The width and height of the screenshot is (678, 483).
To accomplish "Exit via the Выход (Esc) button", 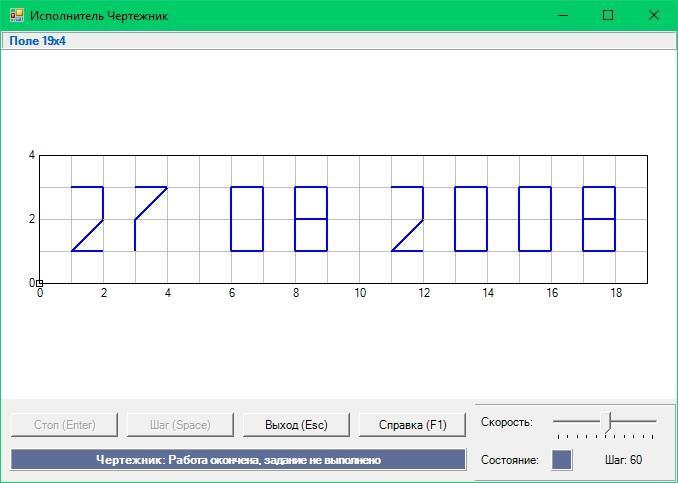I will 296,425.
